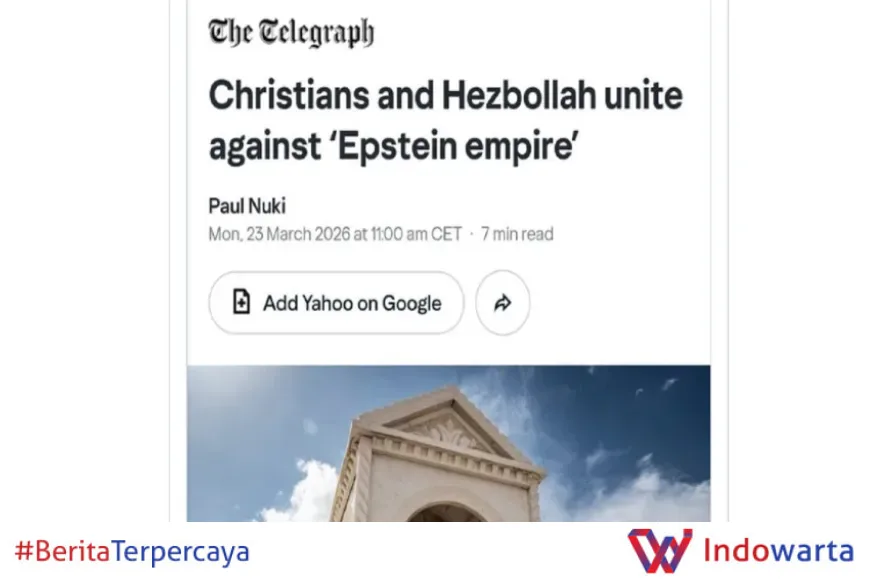Click the document-plus icon beside Add Yahoo
This screenshot has width=870, height=579.
click(241, 302)
